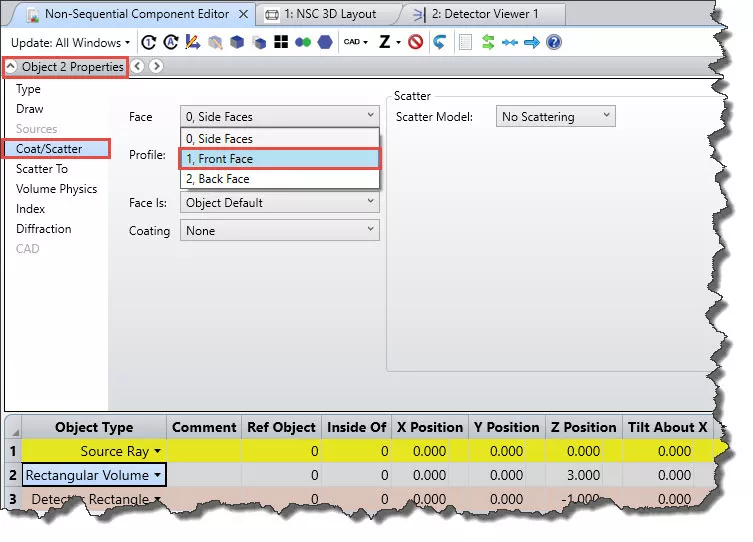
Task: Click the red prohibited circle toolbar icon
Action: pos(415,42)
